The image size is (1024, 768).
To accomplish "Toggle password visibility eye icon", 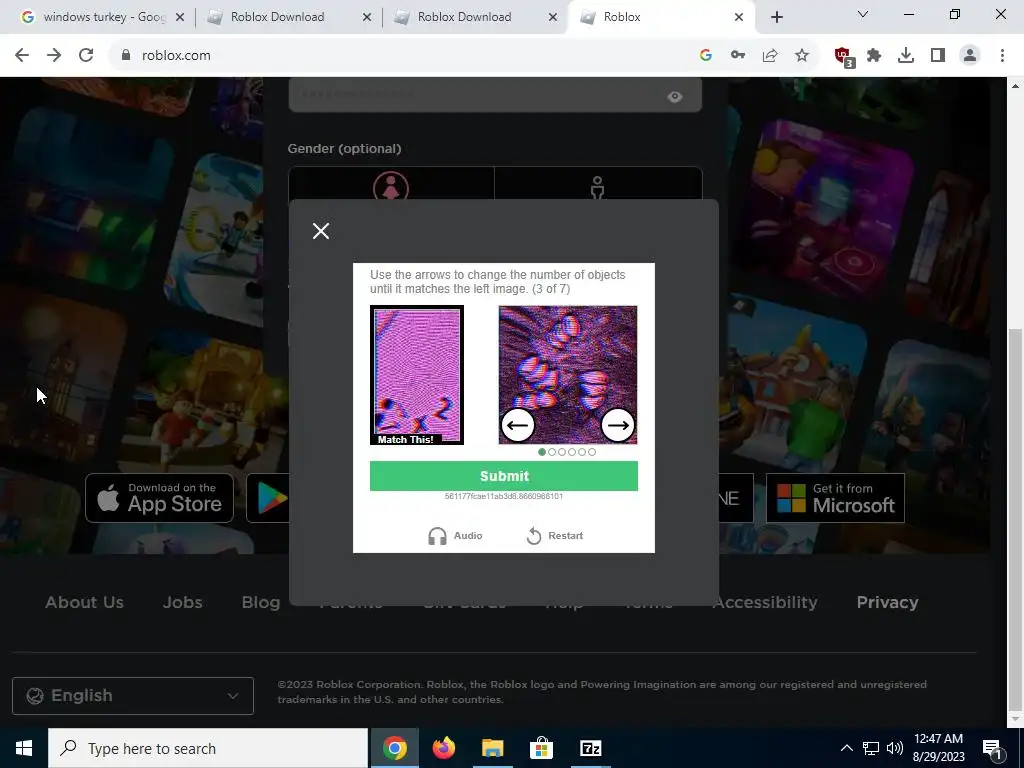I will pos(675,97).
